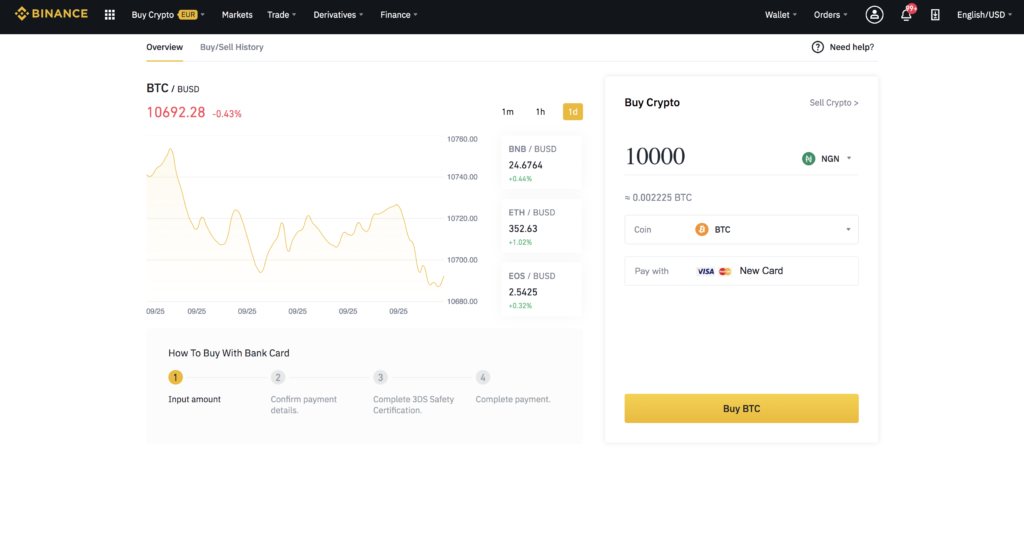The image size is (1024, 539).
Task: Open the English/USD language selector
Action: coord(984,14)
